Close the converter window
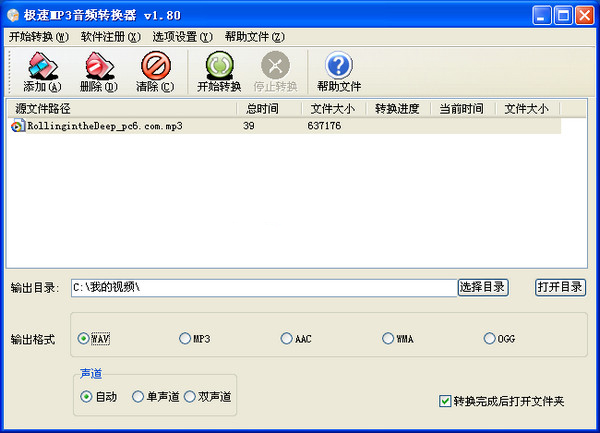 pyautogui.click(x=585, y=16)
